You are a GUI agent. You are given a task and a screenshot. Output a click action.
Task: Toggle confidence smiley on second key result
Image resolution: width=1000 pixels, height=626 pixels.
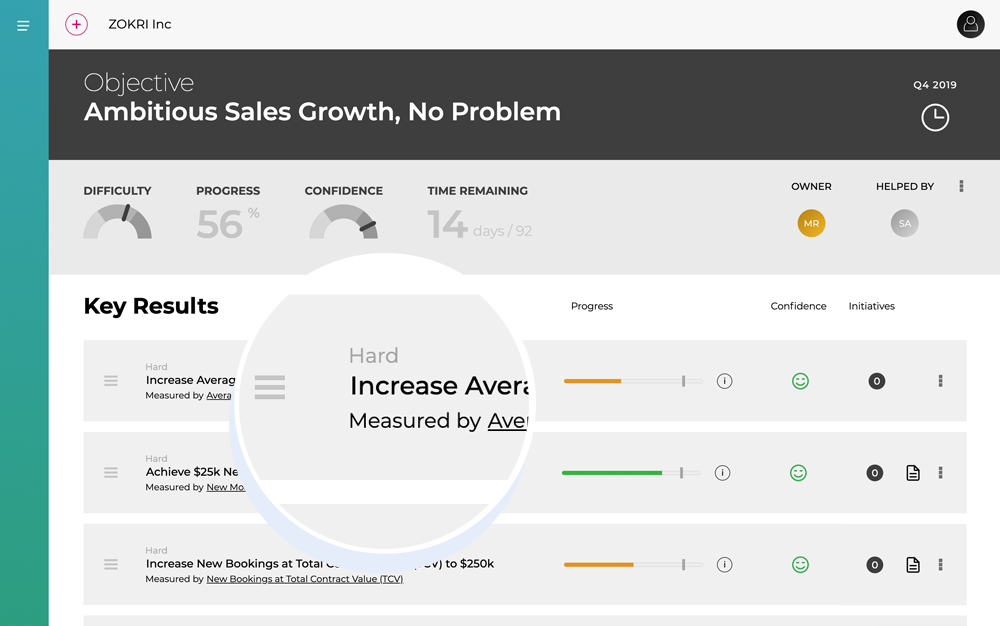pos(798,473)
